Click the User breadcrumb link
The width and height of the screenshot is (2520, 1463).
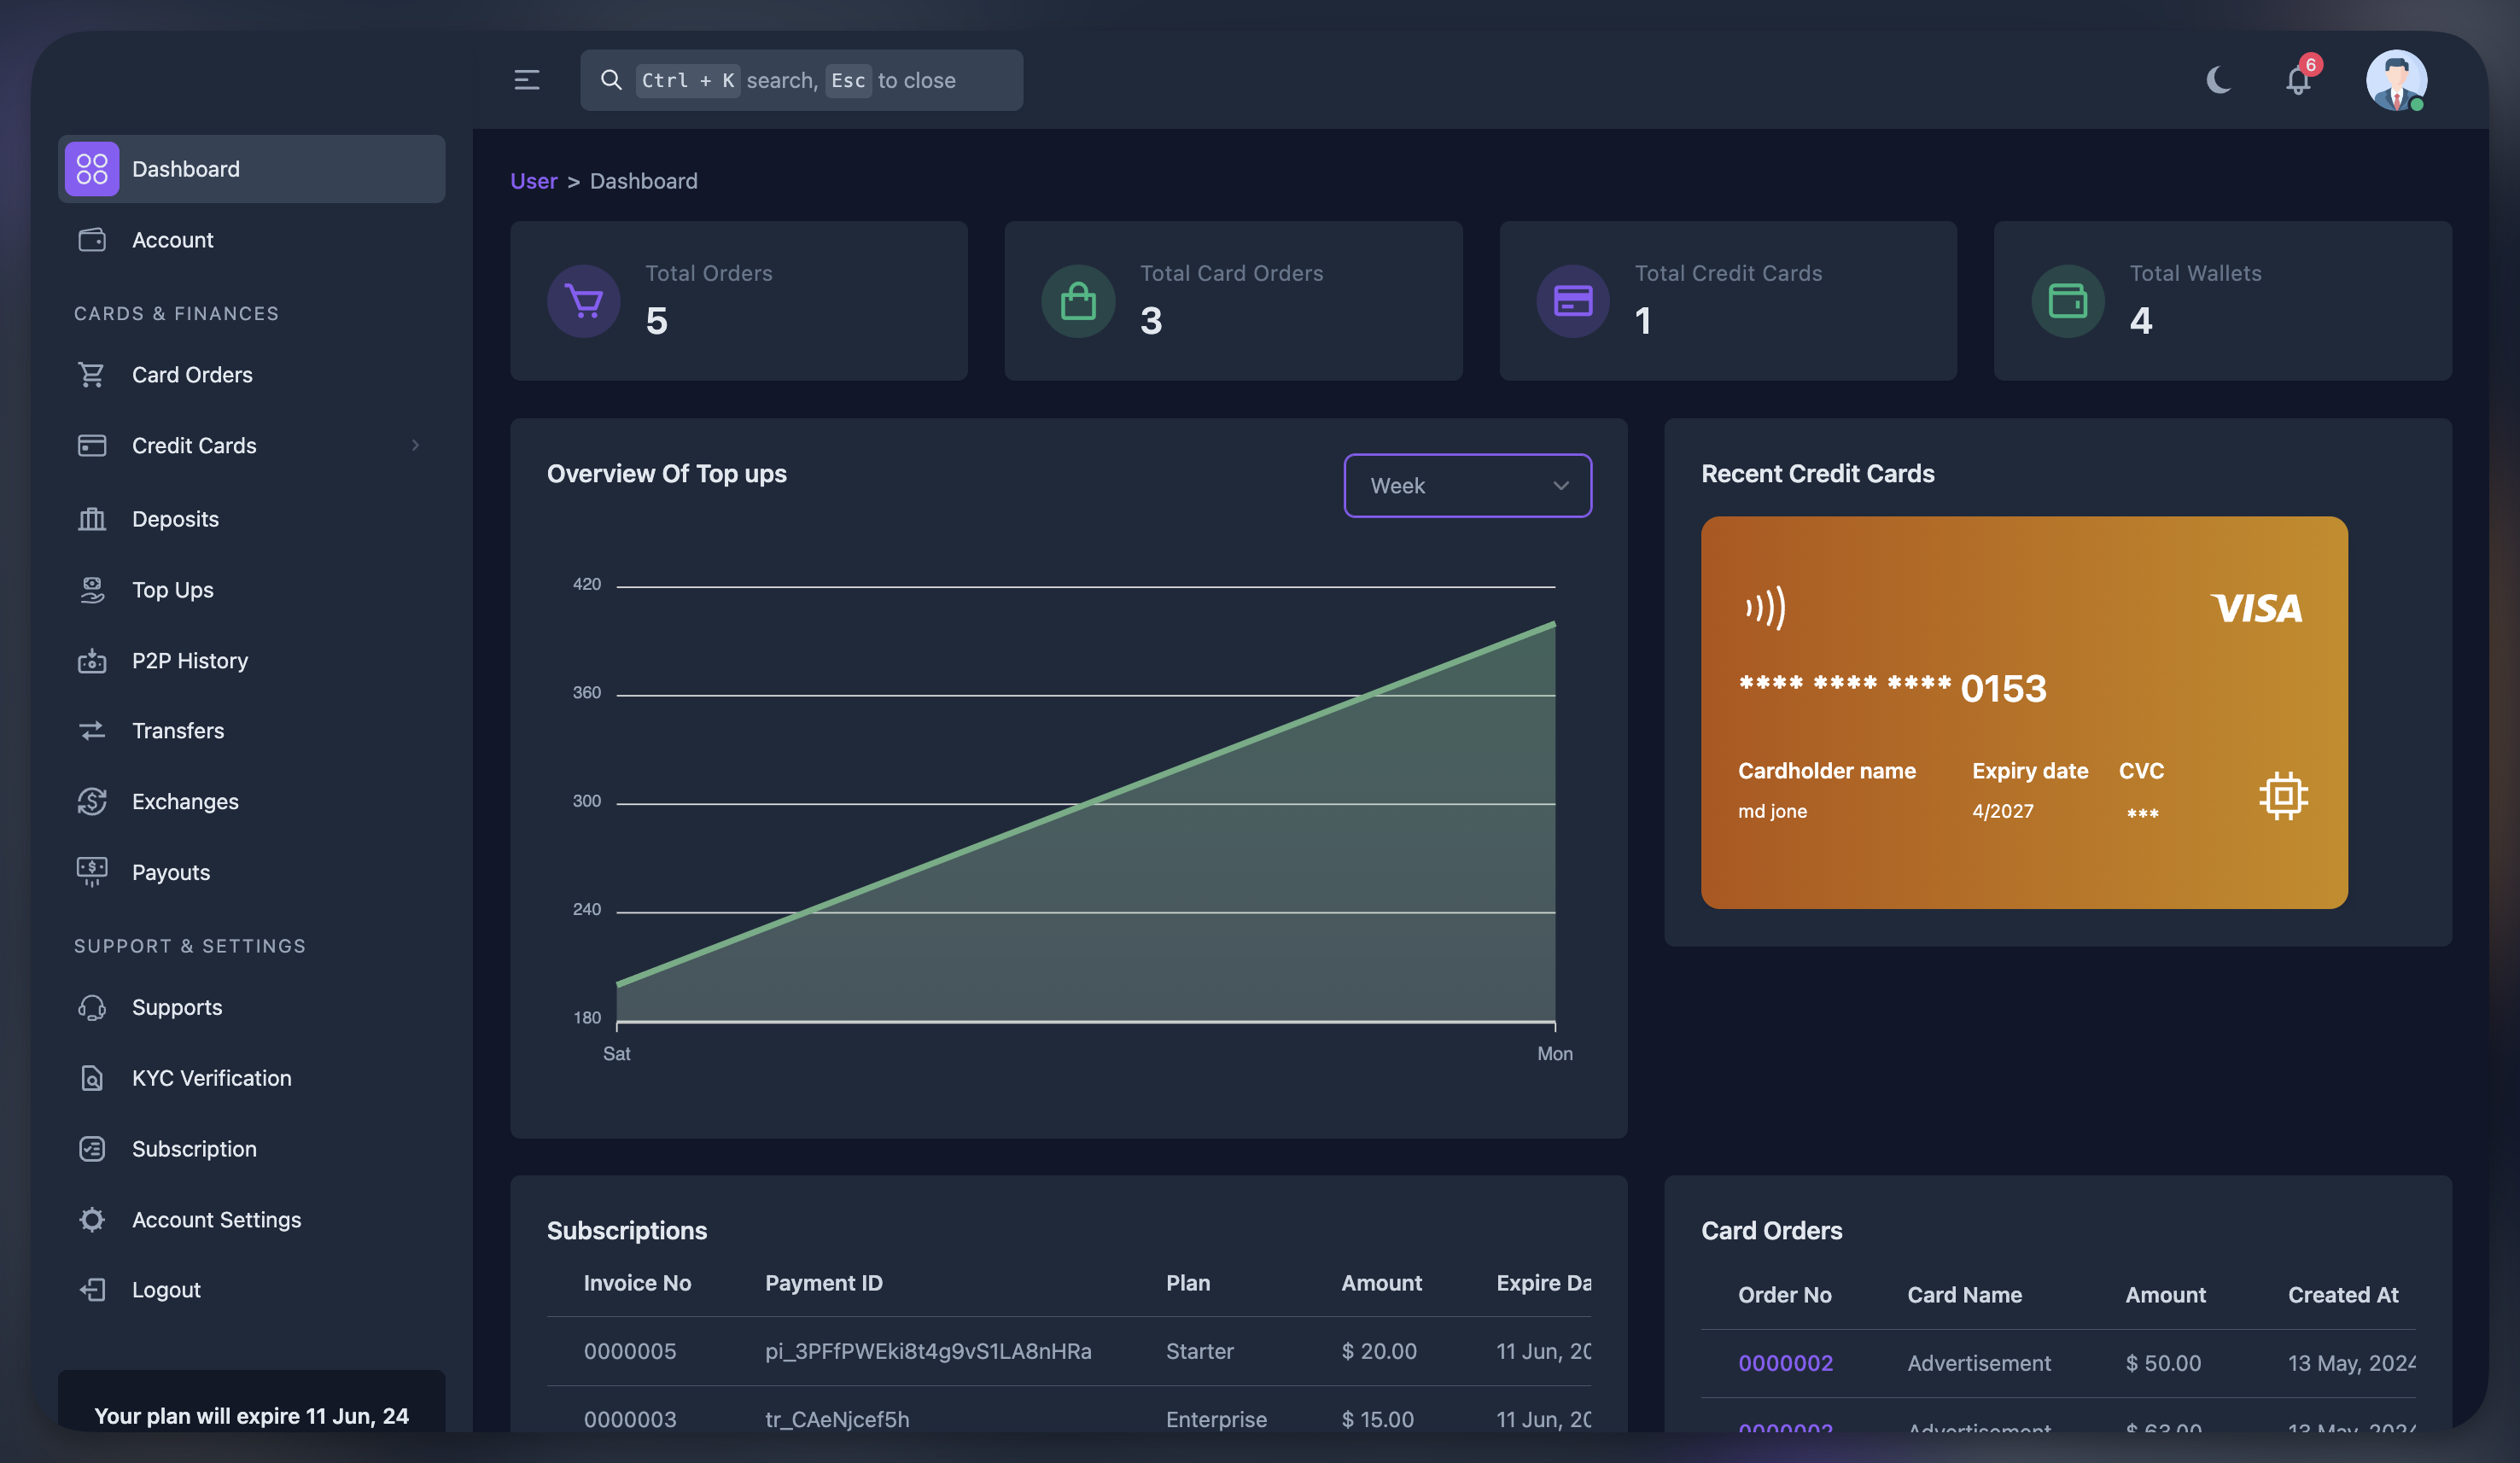pos(533,181)
